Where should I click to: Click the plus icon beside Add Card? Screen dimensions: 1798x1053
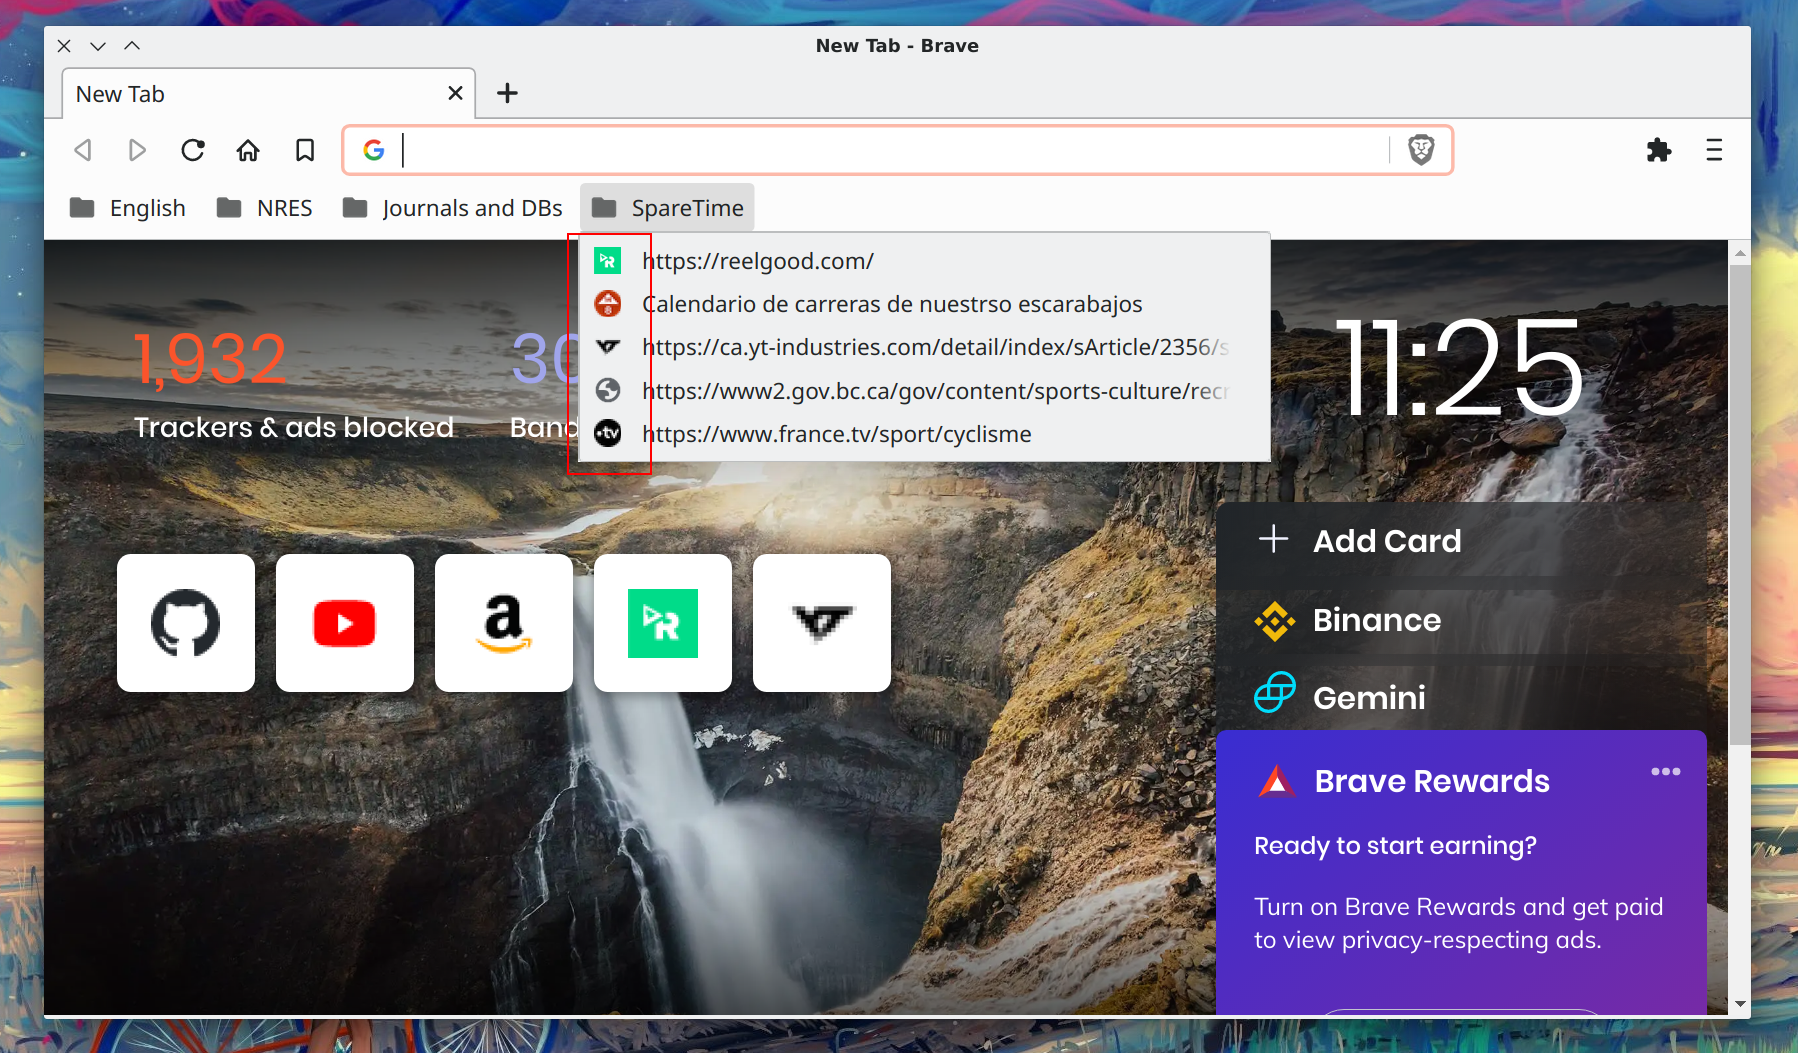coord(1273,539)
